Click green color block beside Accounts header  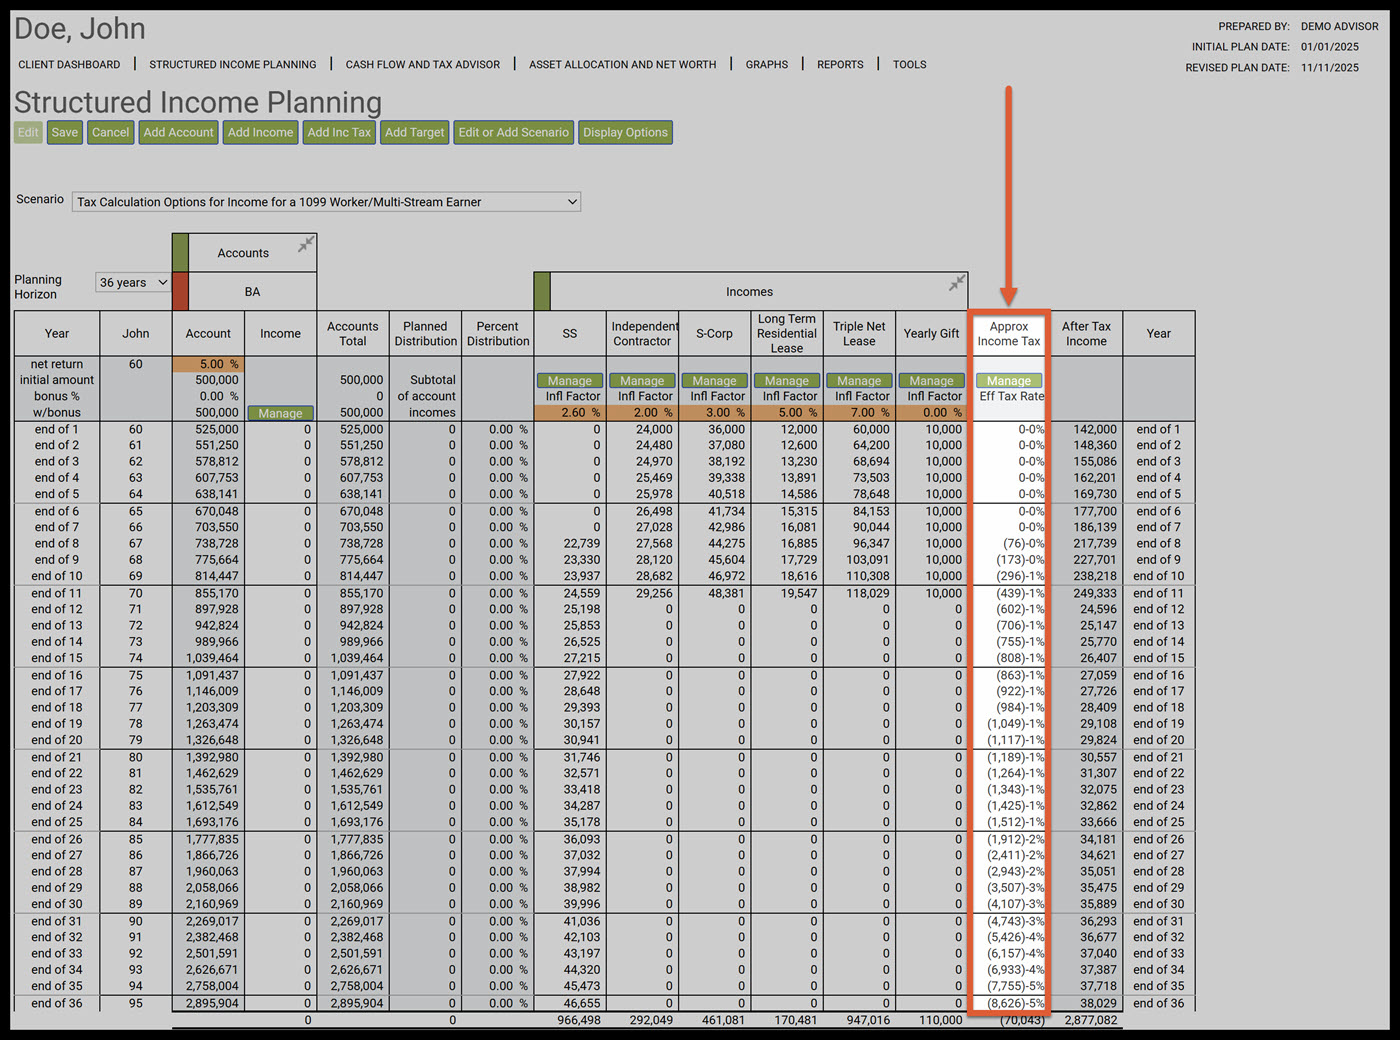pos(180,253)
